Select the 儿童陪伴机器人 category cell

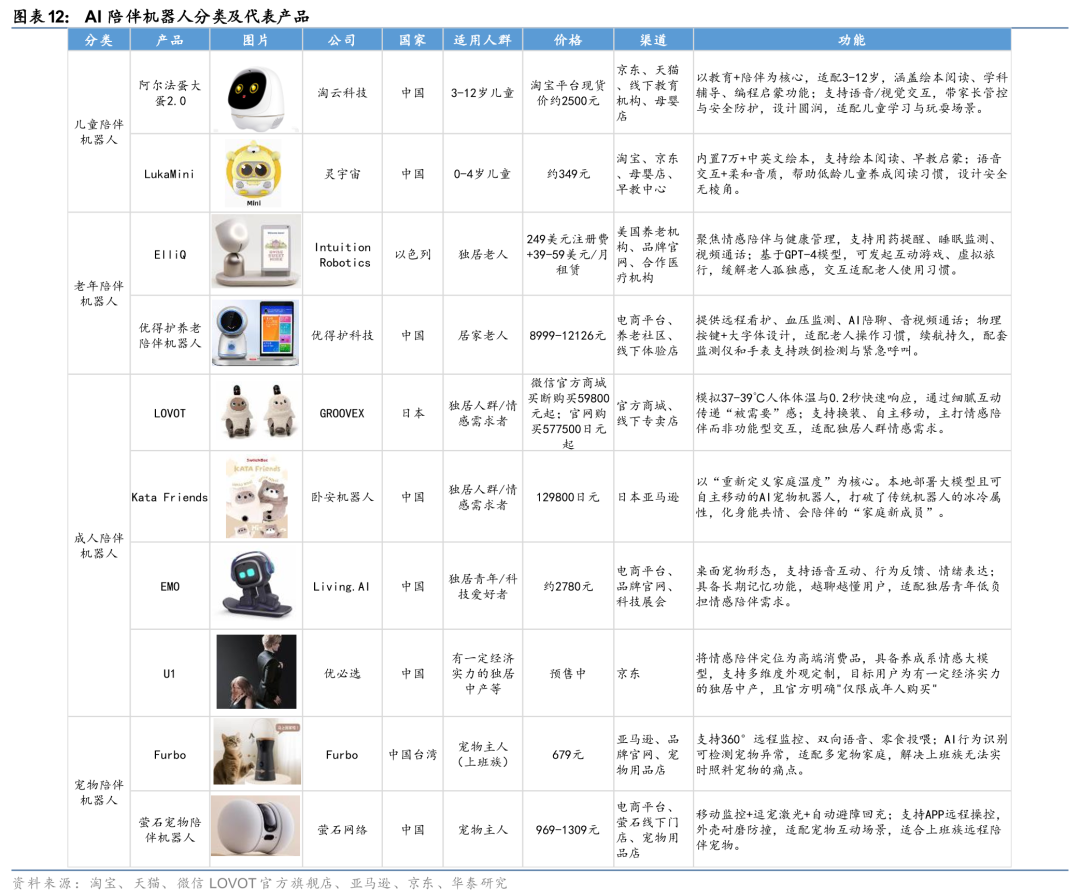[99, 132]
